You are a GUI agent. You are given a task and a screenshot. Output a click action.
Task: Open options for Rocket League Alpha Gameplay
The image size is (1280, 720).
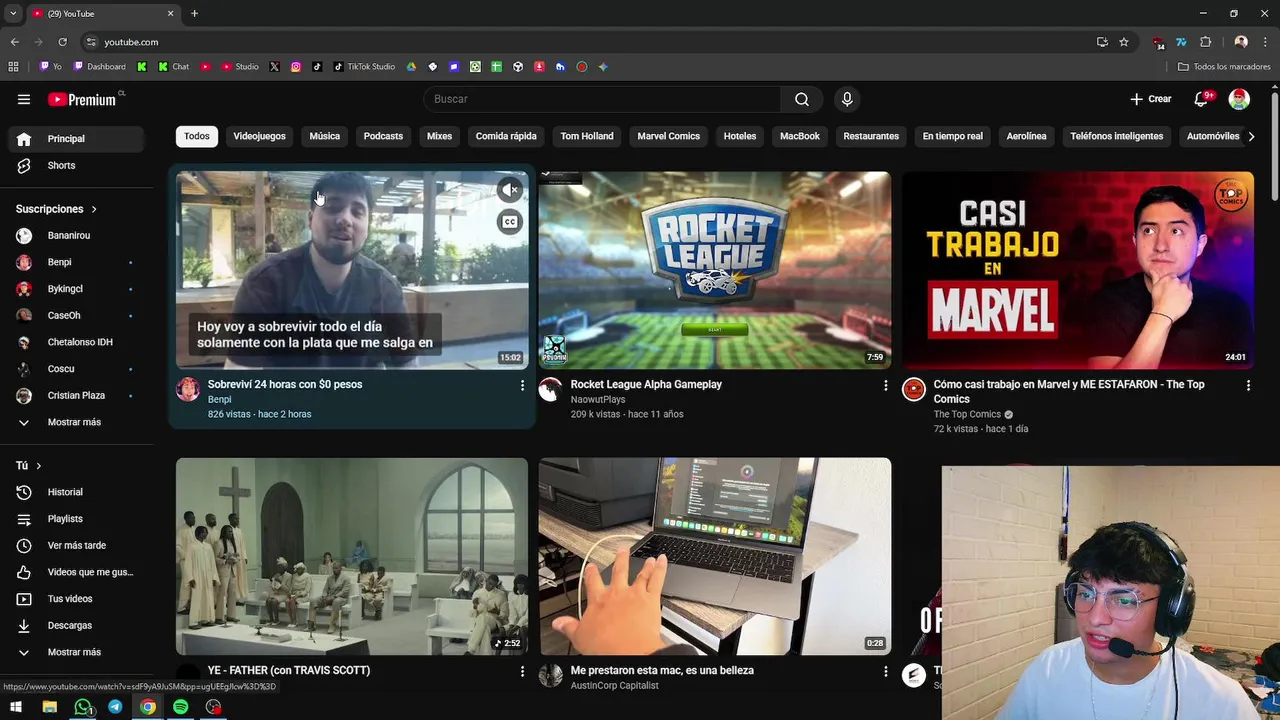[x=885, y=385]
